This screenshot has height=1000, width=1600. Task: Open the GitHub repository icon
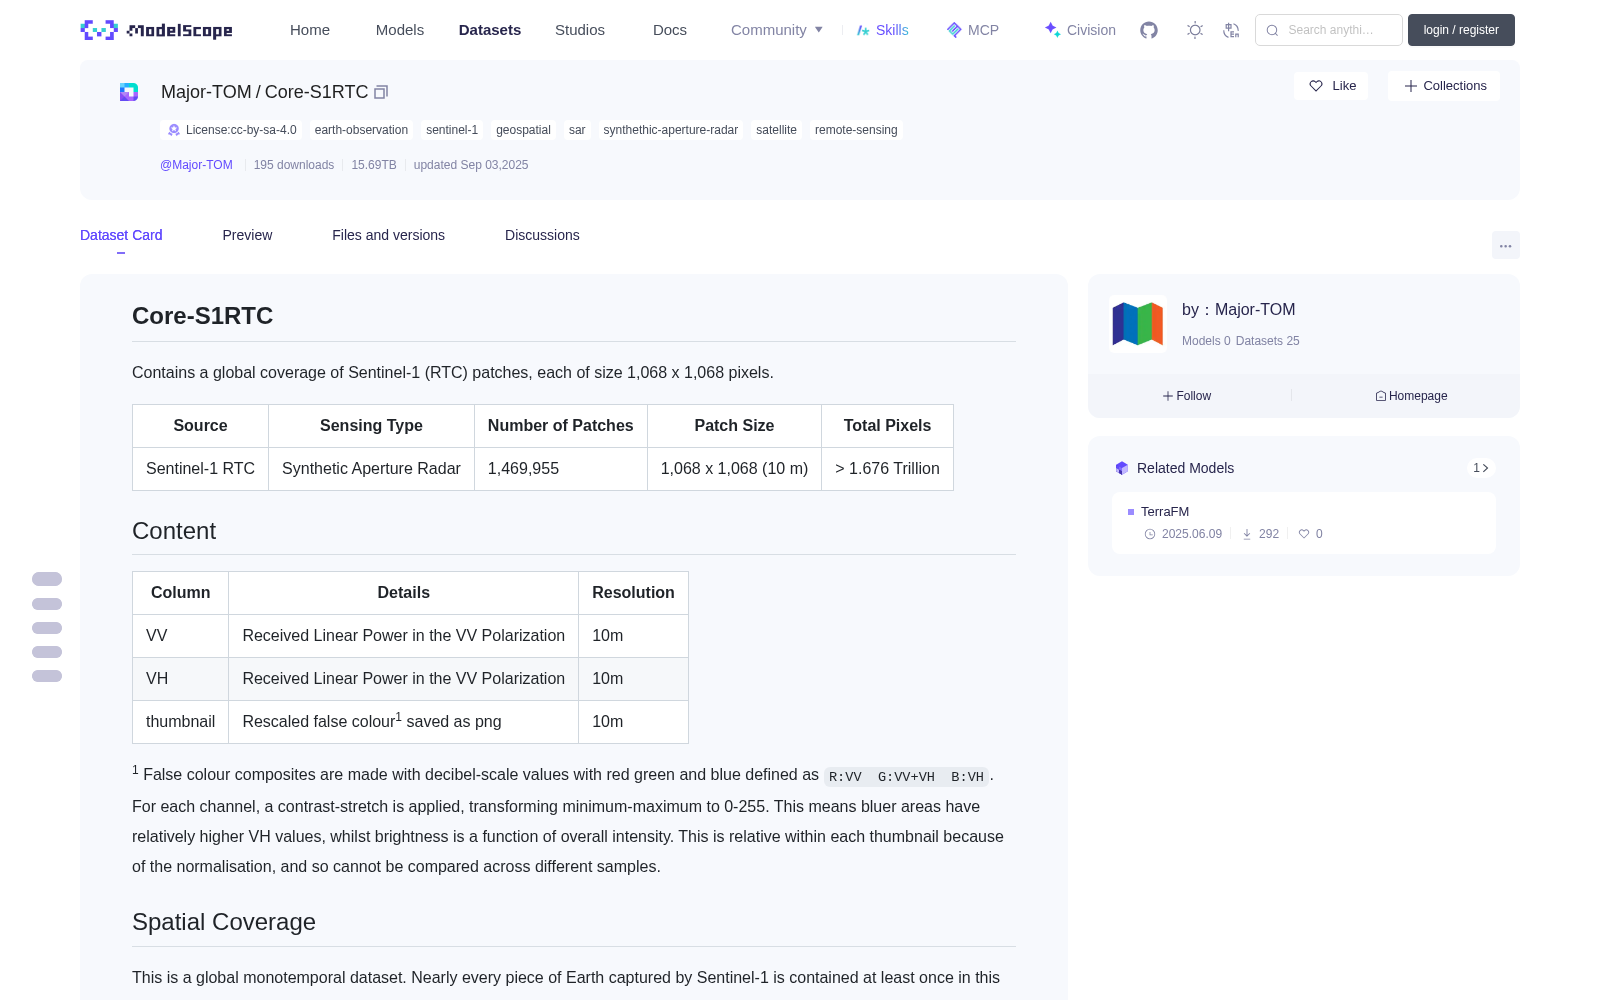pyautogui.click(x=1149, y=30)
